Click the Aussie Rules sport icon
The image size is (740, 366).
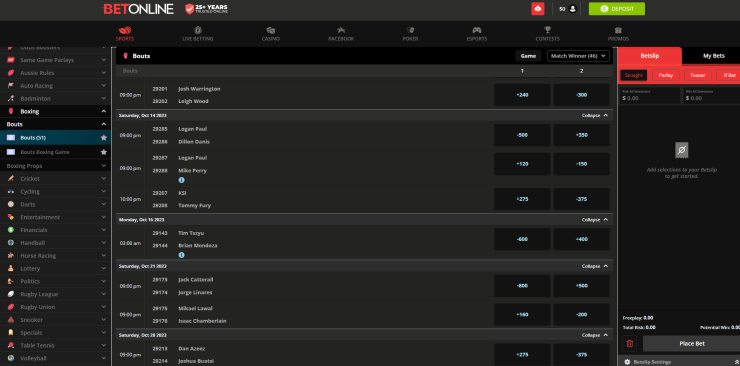click(10, 73)
